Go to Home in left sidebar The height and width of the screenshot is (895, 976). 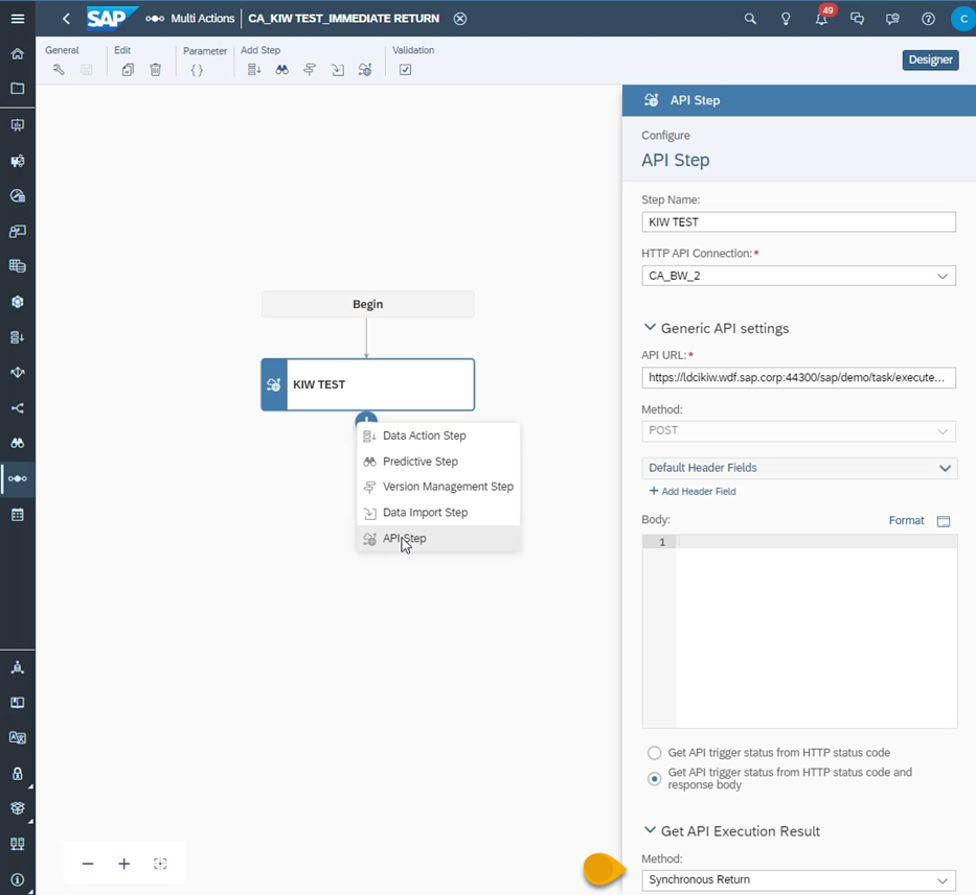click(x=17, y=54)
